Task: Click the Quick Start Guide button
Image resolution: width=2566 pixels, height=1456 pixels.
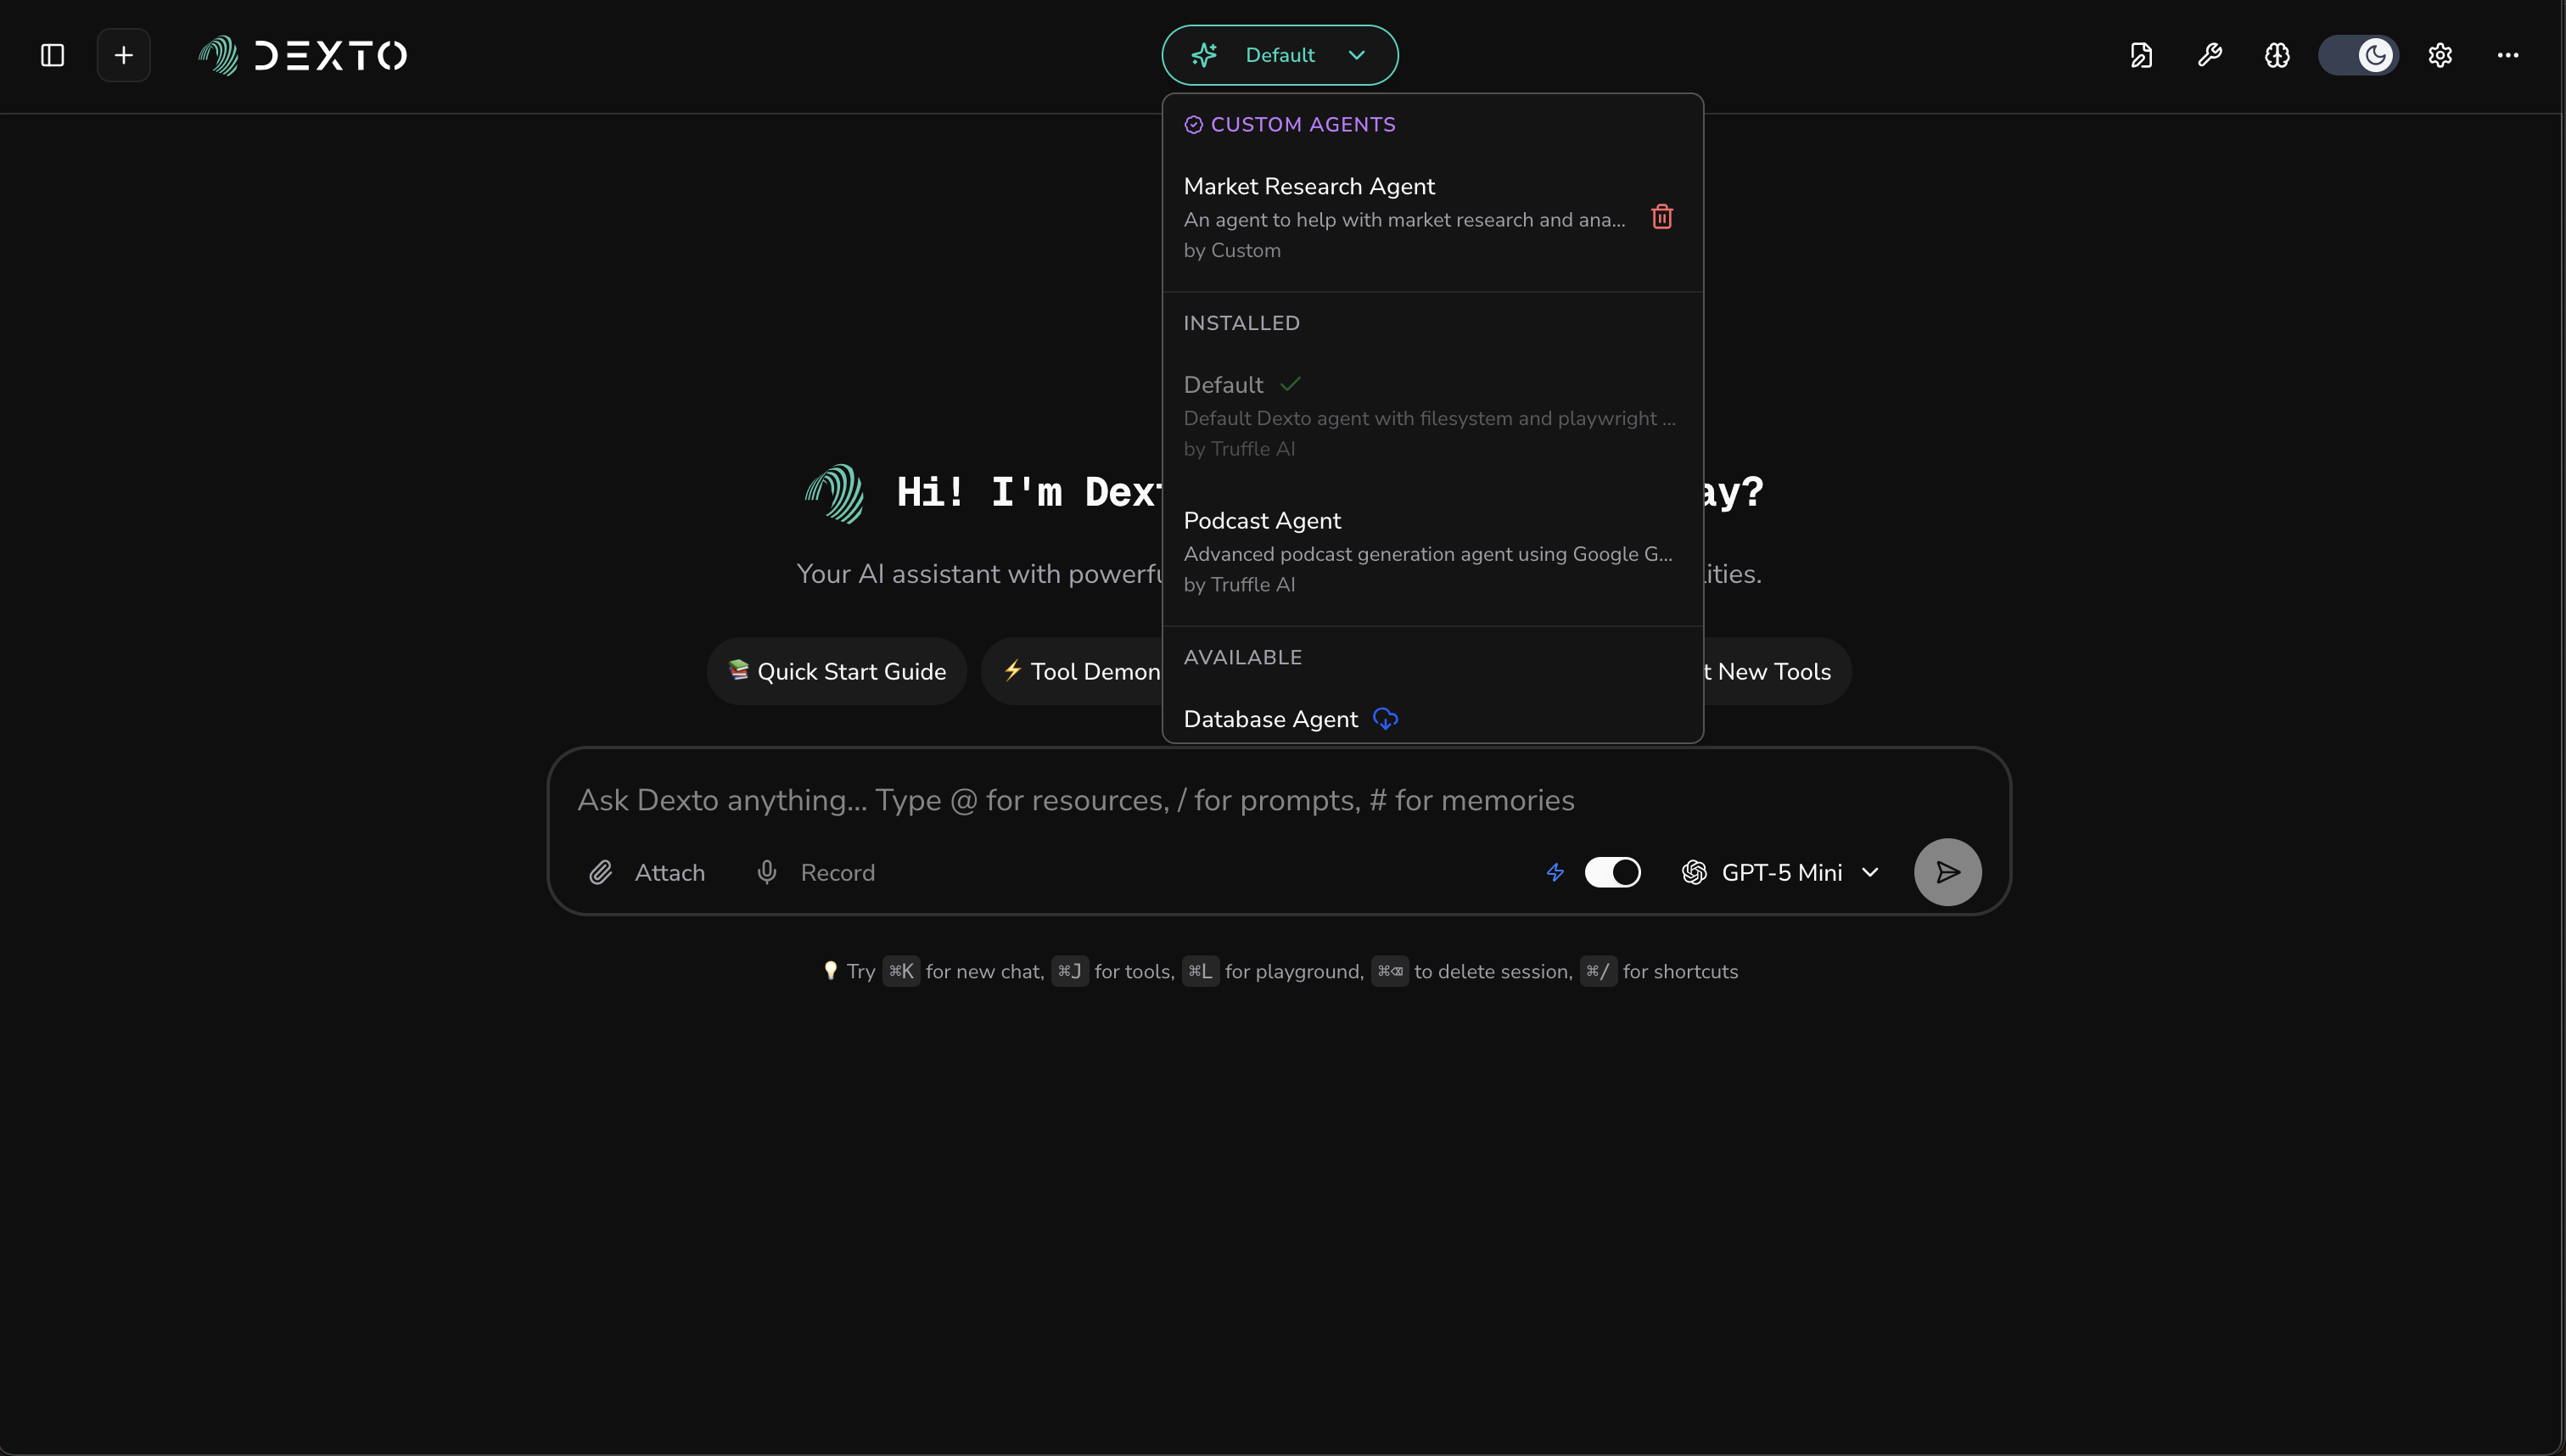Action: pyautogui.click(x=837, y=671)
